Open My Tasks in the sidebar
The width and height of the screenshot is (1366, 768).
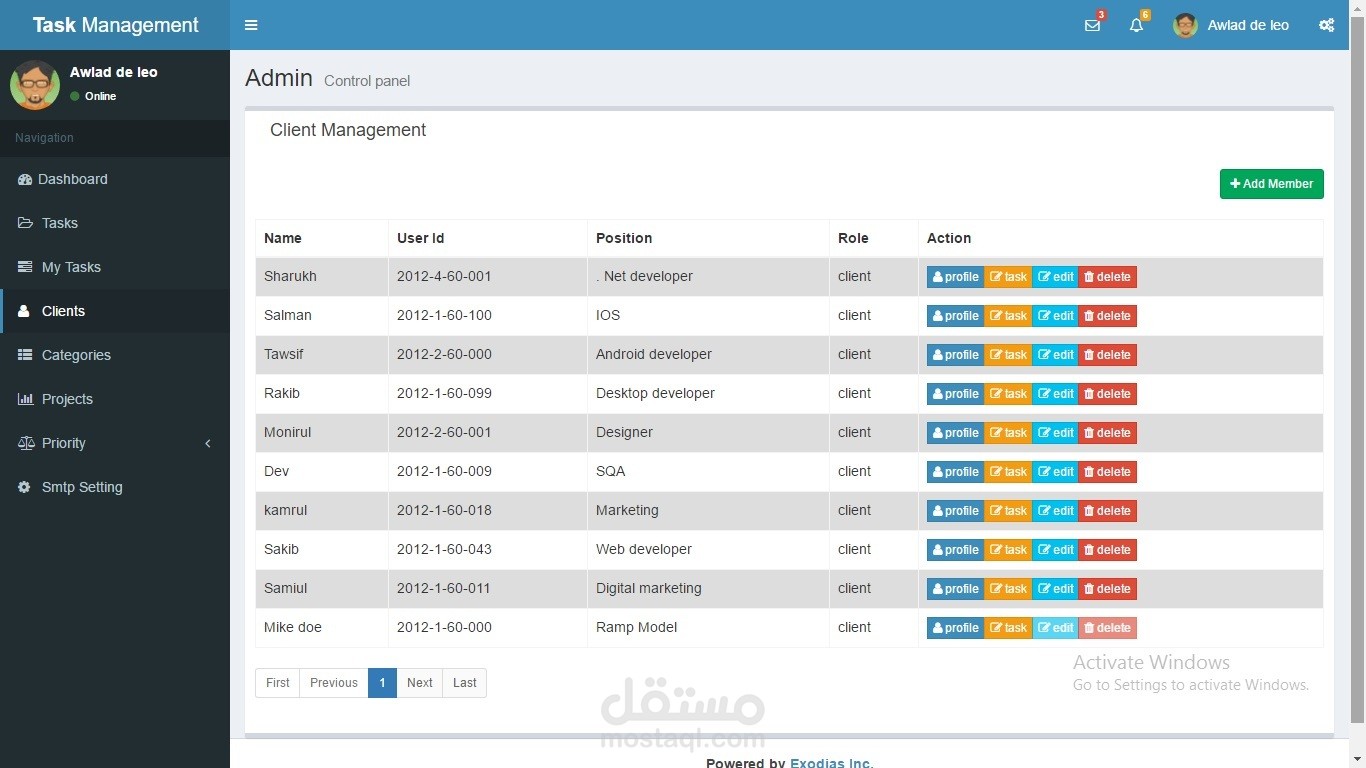click(69, 267)
